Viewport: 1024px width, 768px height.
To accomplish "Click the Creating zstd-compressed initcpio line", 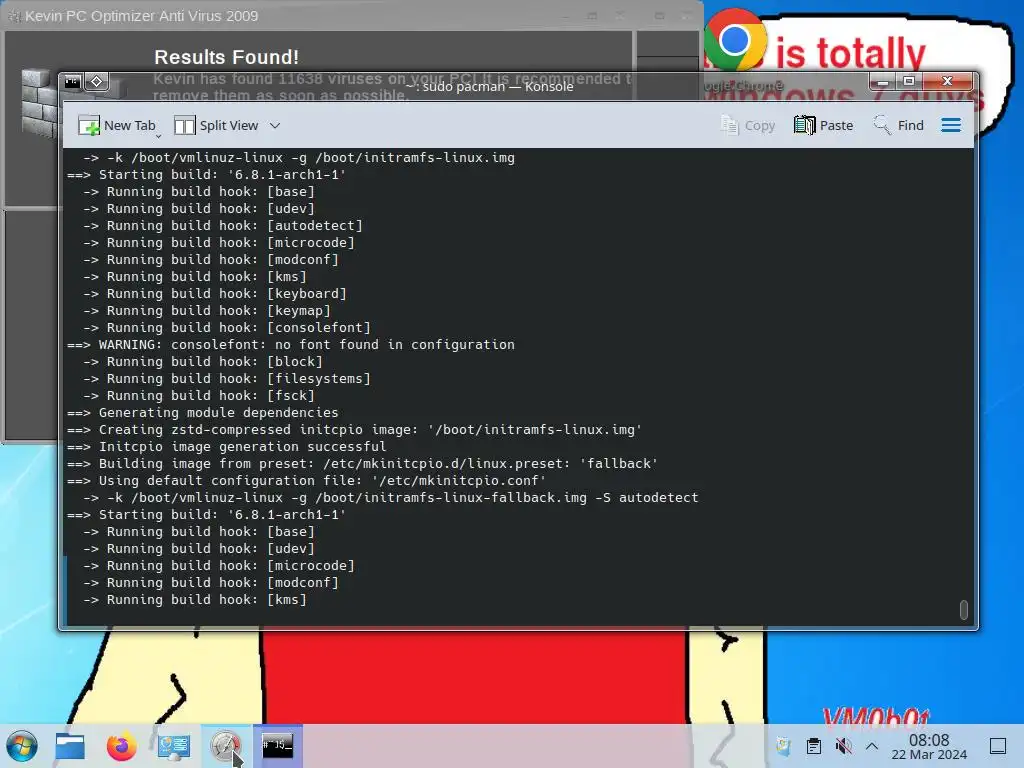I will coord(355,429).
